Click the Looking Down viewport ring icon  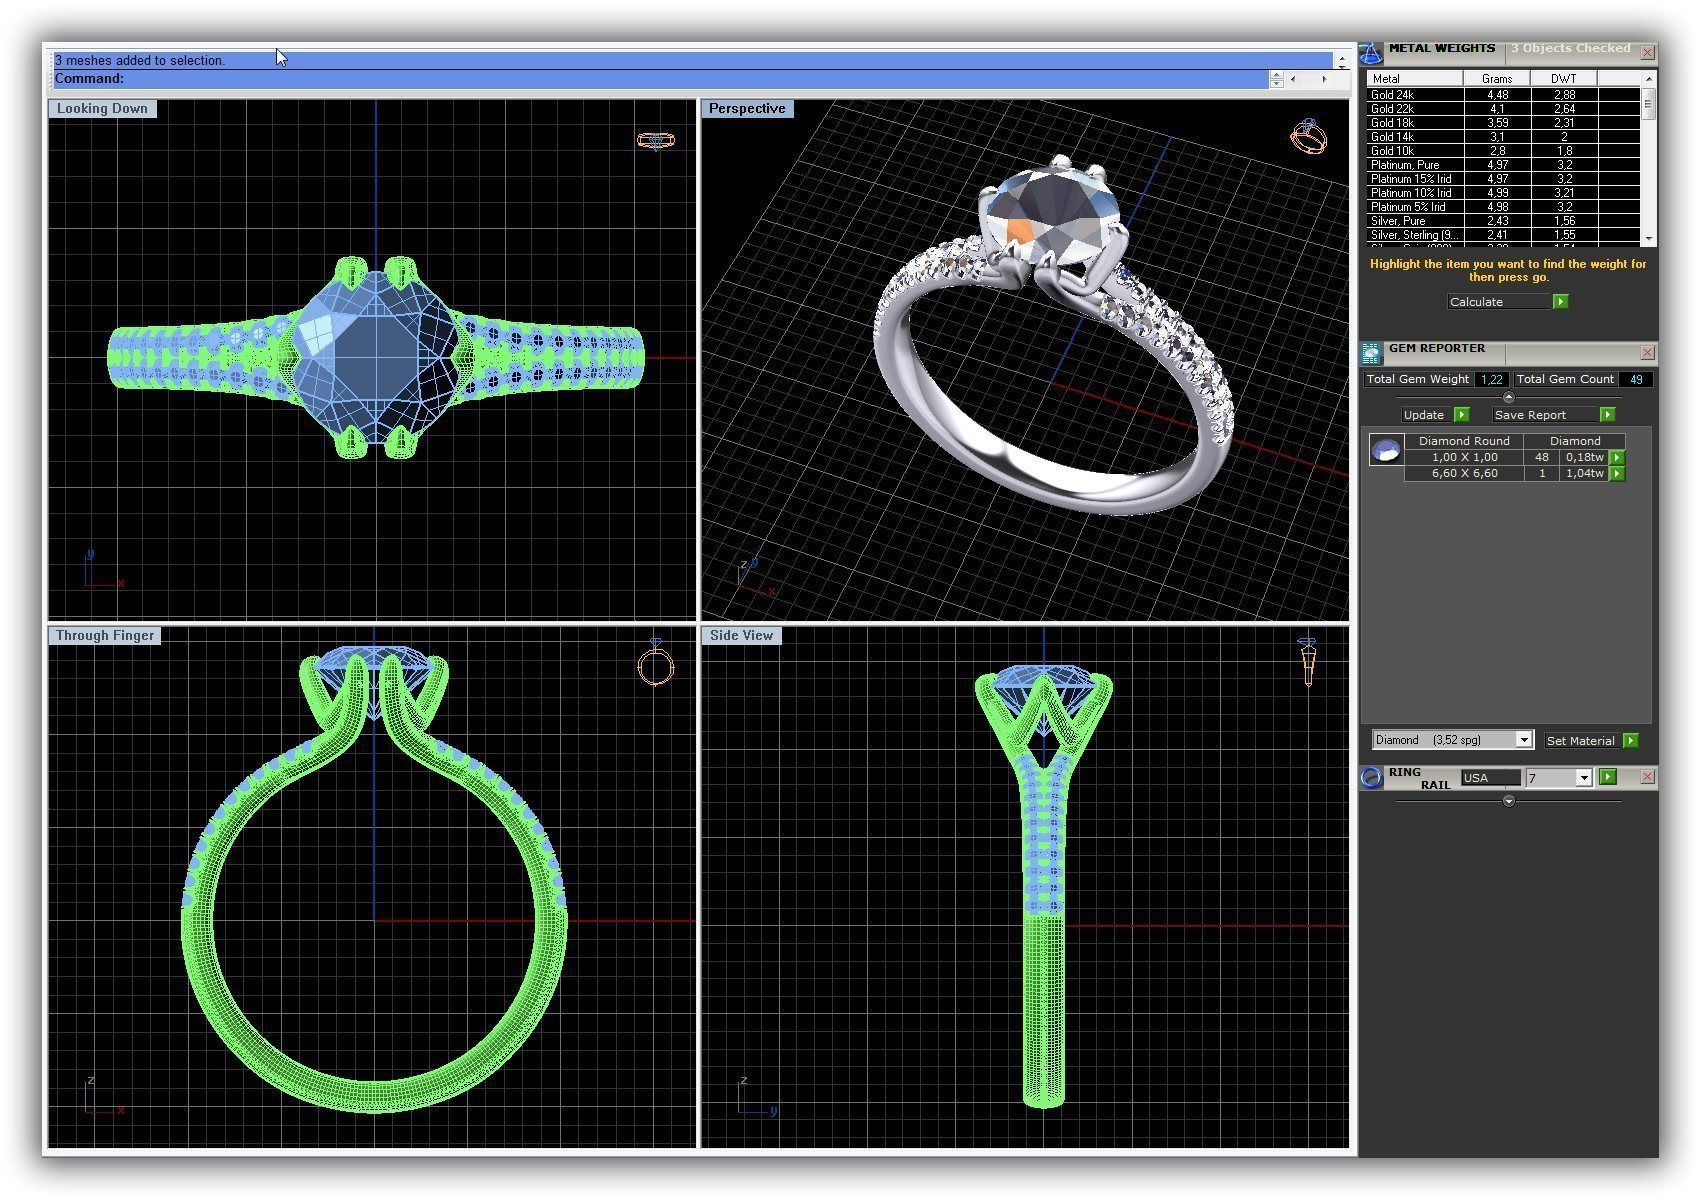(x=656, y=140)
